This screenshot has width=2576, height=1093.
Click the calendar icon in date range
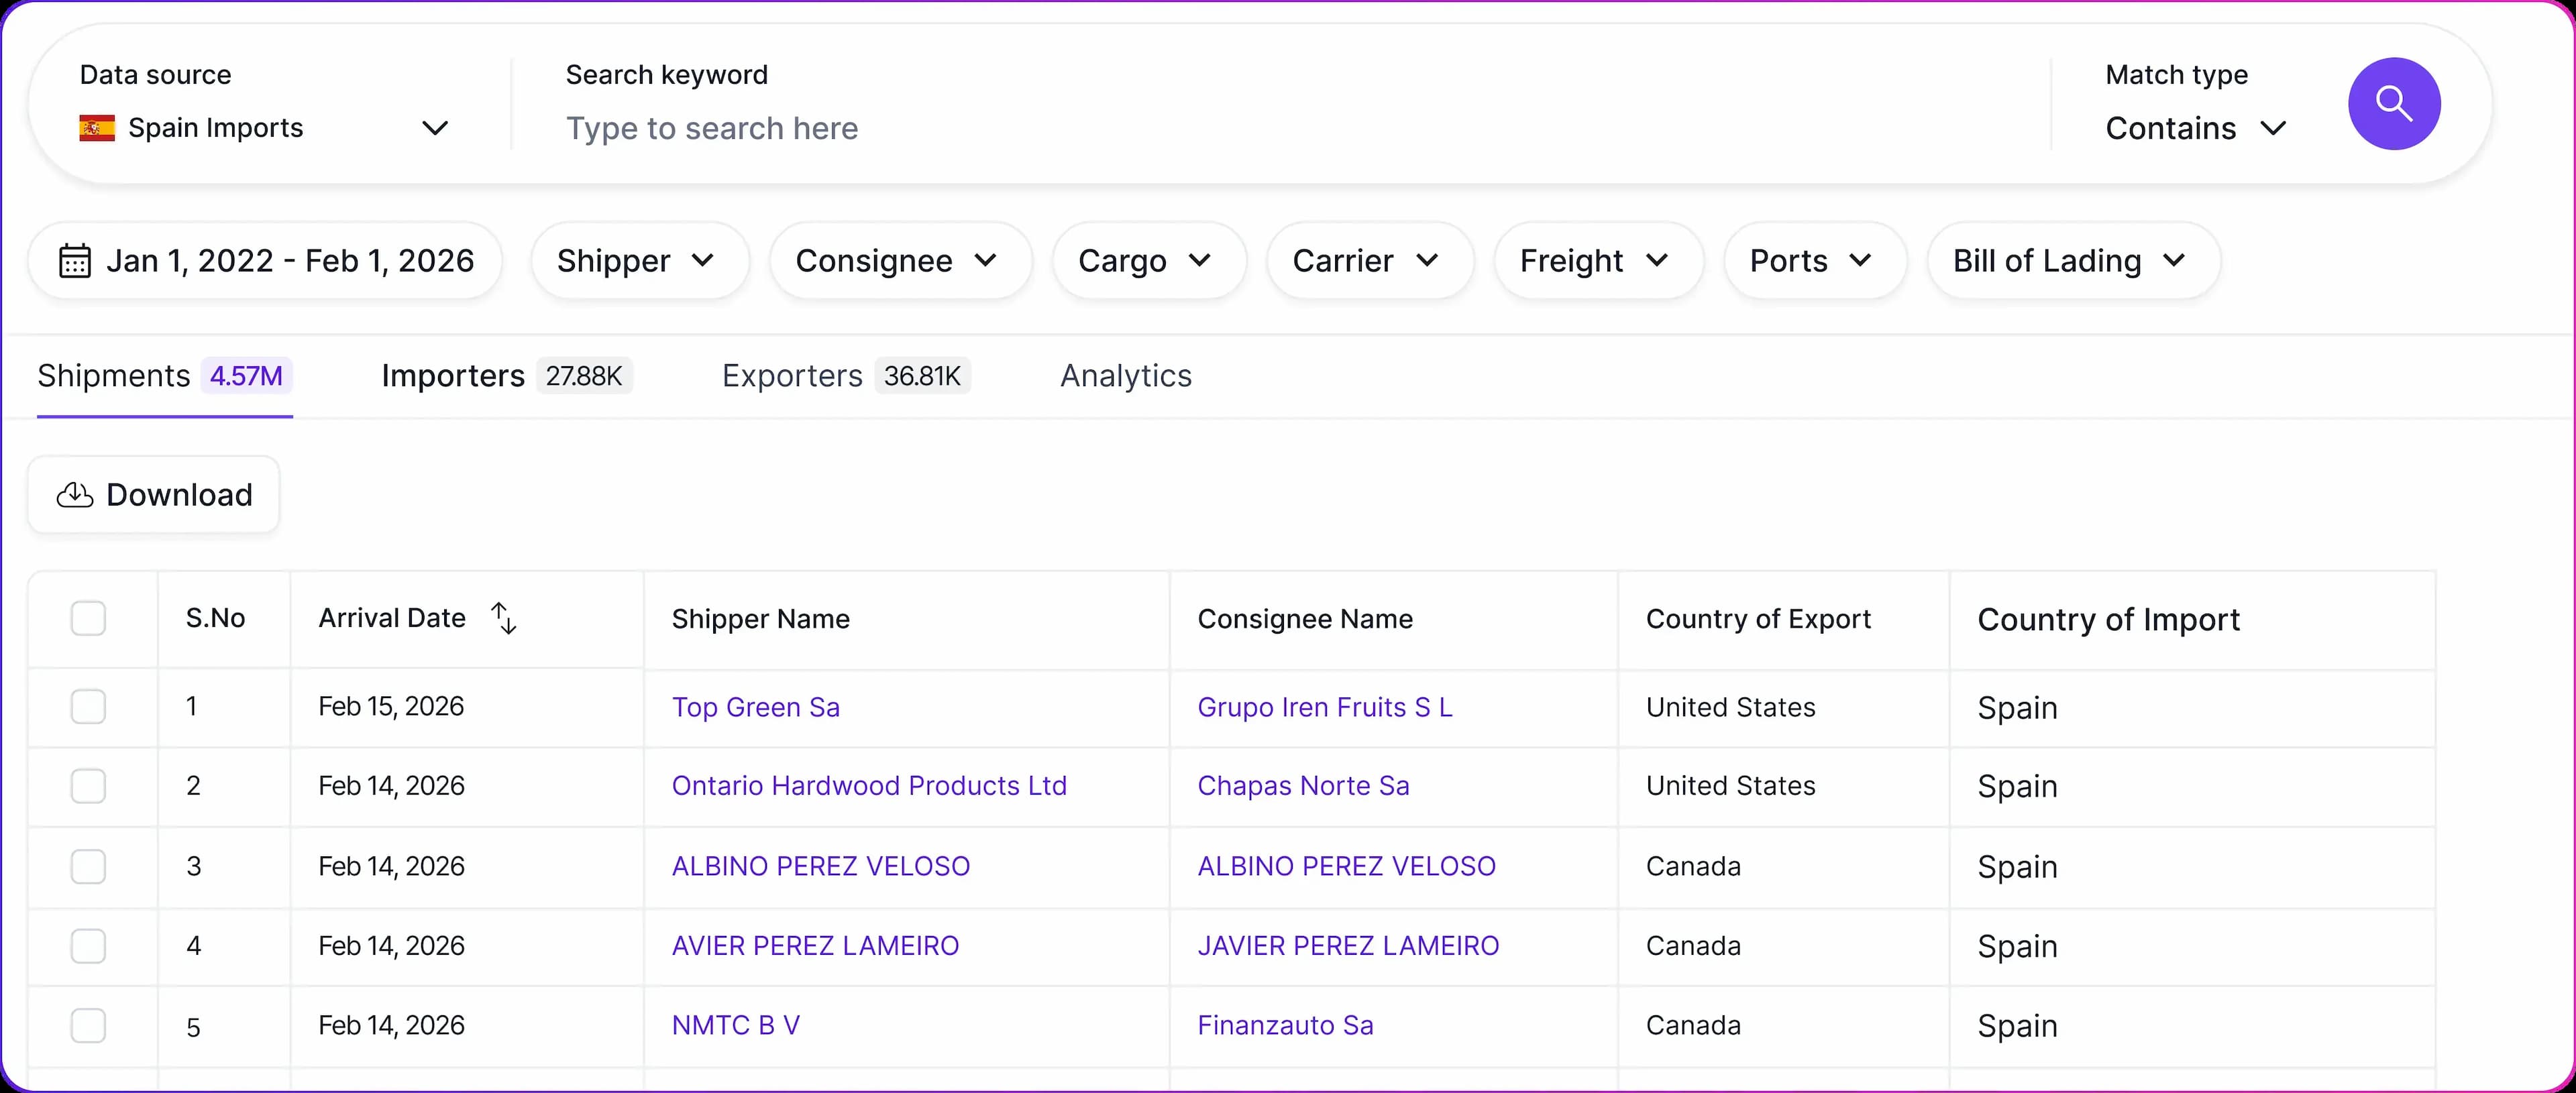75,261
